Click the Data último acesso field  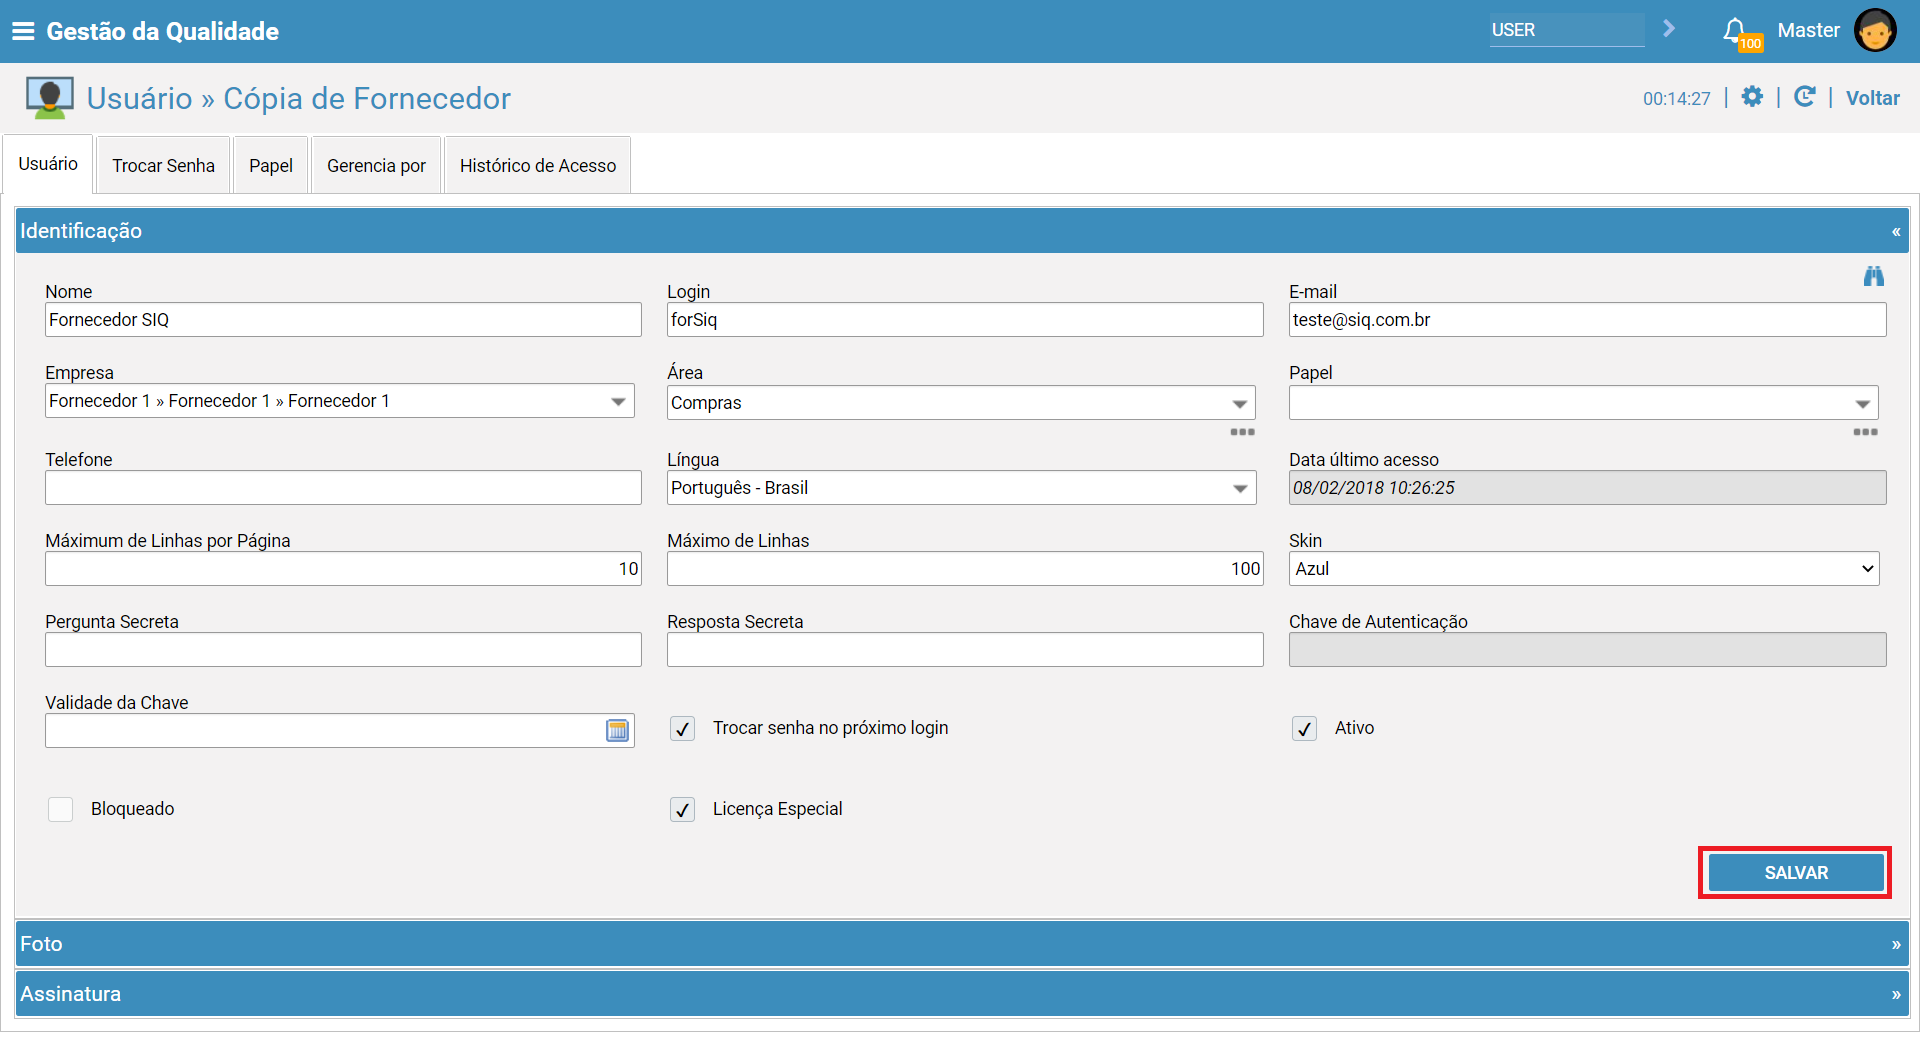click(x=1587, y=488)
